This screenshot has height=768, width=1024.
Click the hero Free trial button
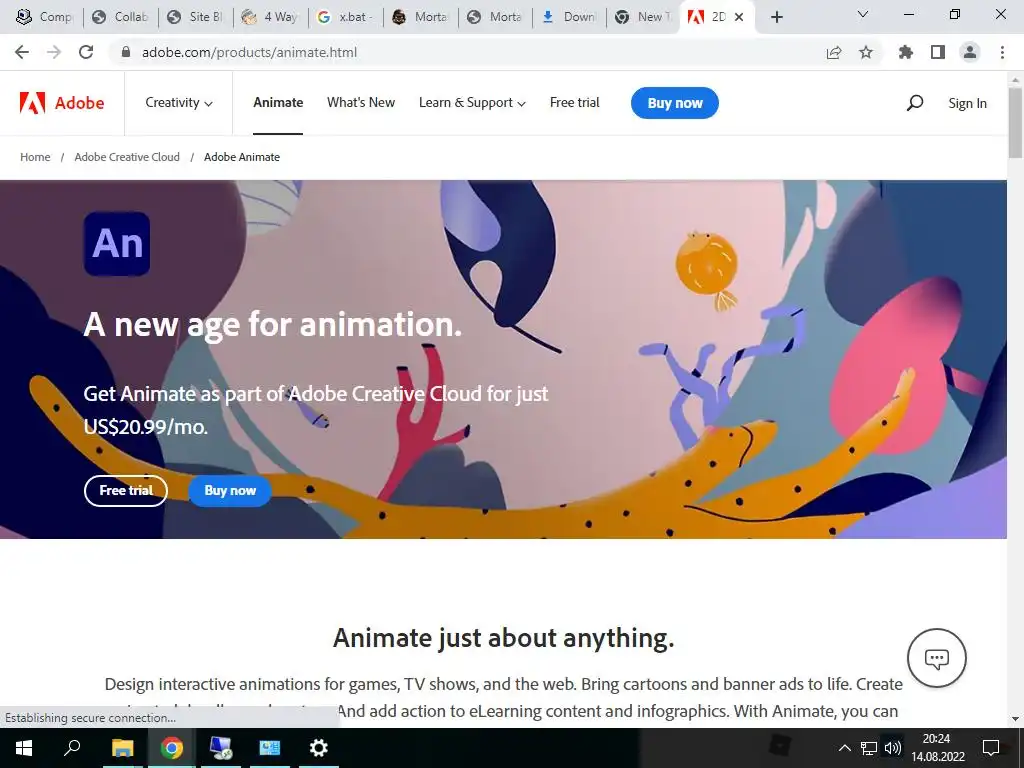125,490
